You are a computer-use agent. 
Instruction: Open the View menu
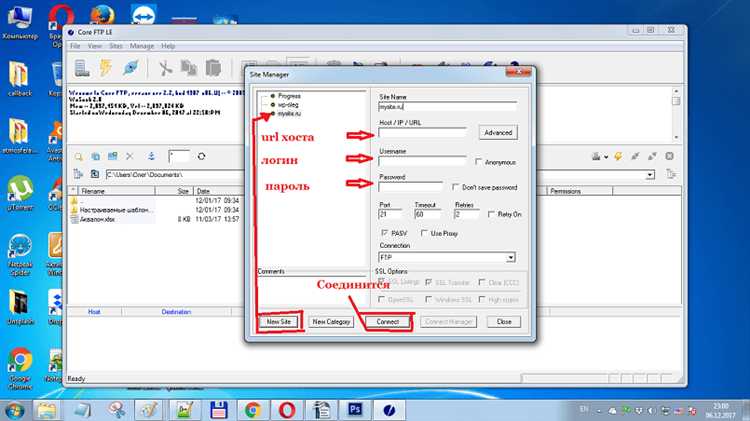click(x=95, y=46)
